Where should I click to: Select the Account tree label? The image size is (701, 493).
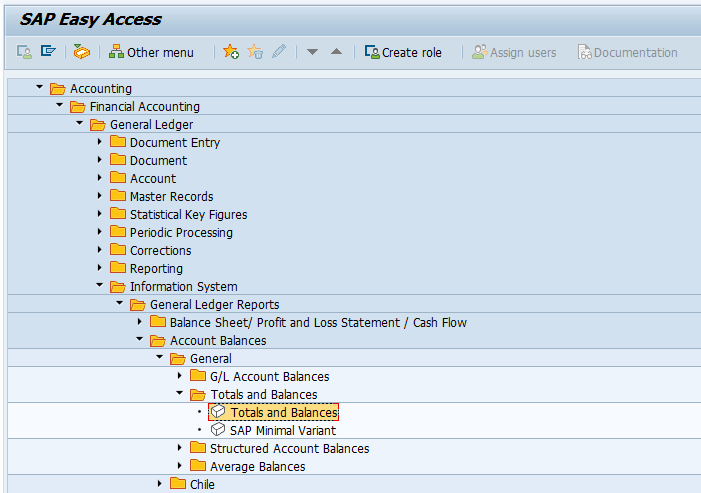153,178
